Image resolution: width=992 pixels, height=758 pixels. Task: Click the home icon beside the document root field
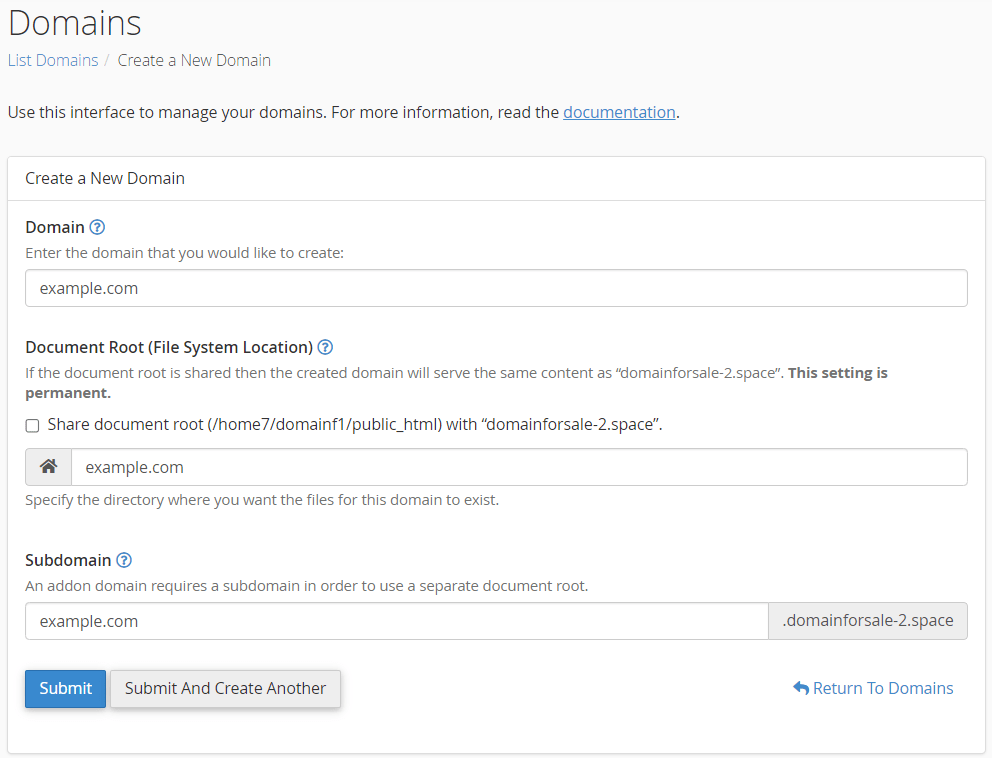[48, 467]
